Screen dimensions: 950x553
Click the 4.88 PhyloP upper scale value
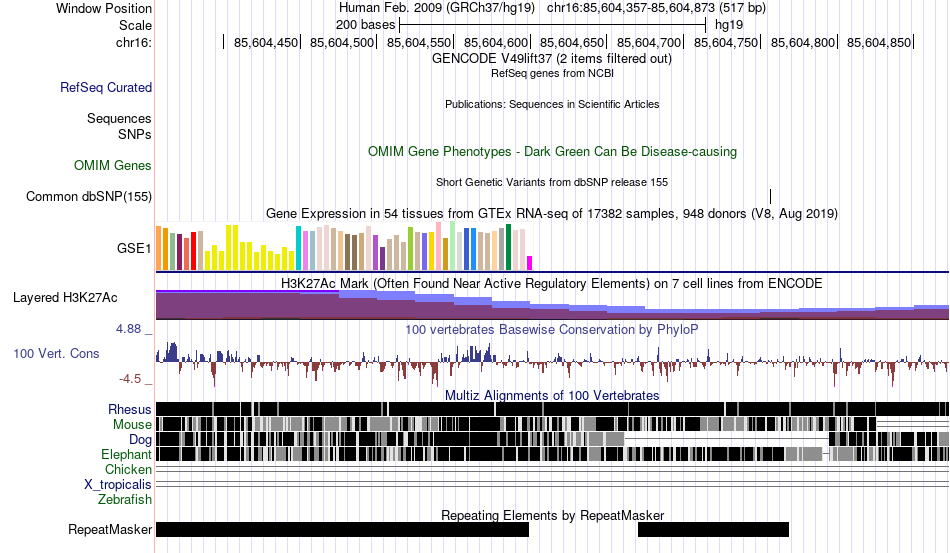(128, 329)
